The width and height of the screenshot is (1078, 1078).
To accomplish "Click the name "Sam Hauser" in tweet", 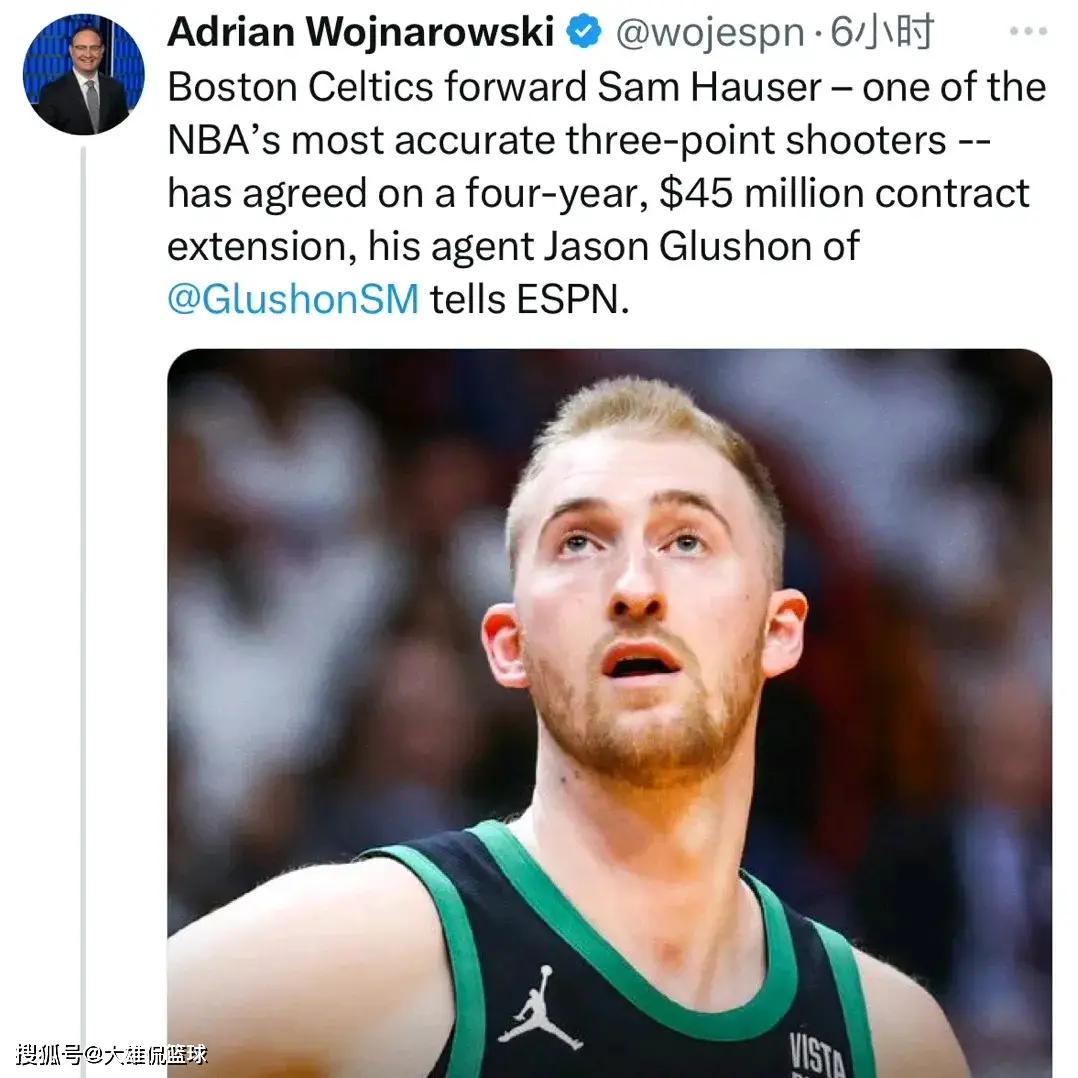I will pyautogui.click(x=710, y=87).
